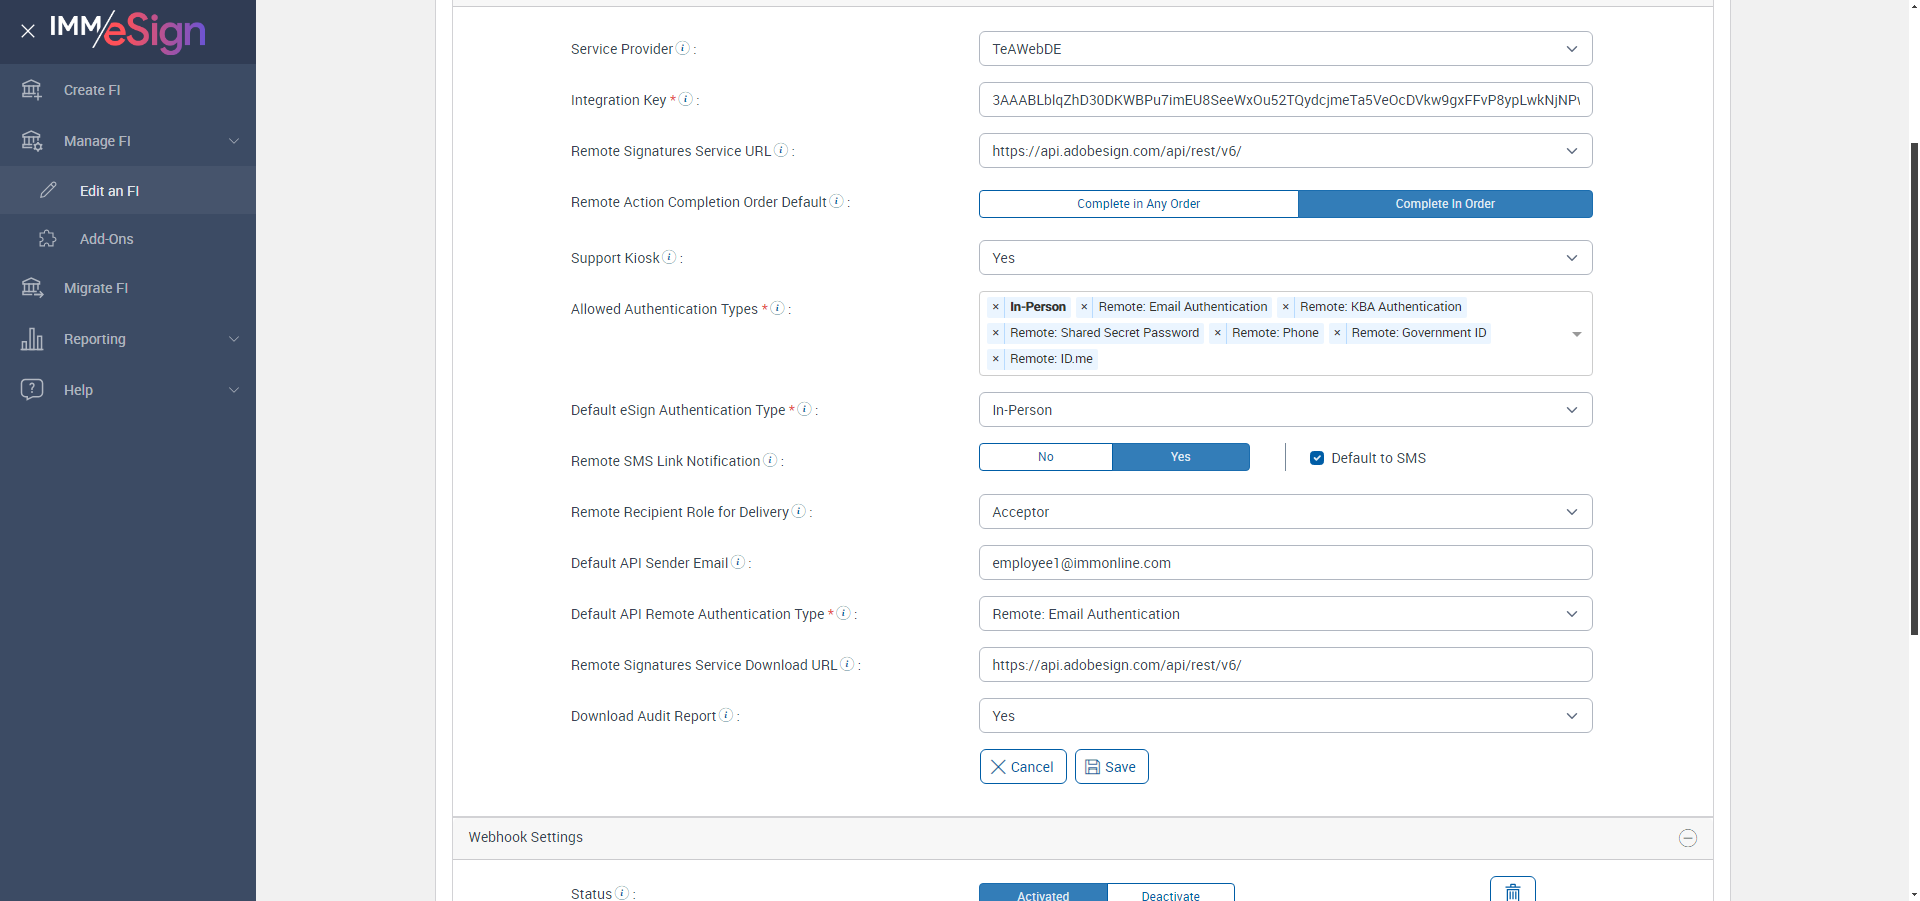
Task: Open Default eSign Authentication Type dropdown
Action: [x=1285, y=410]
